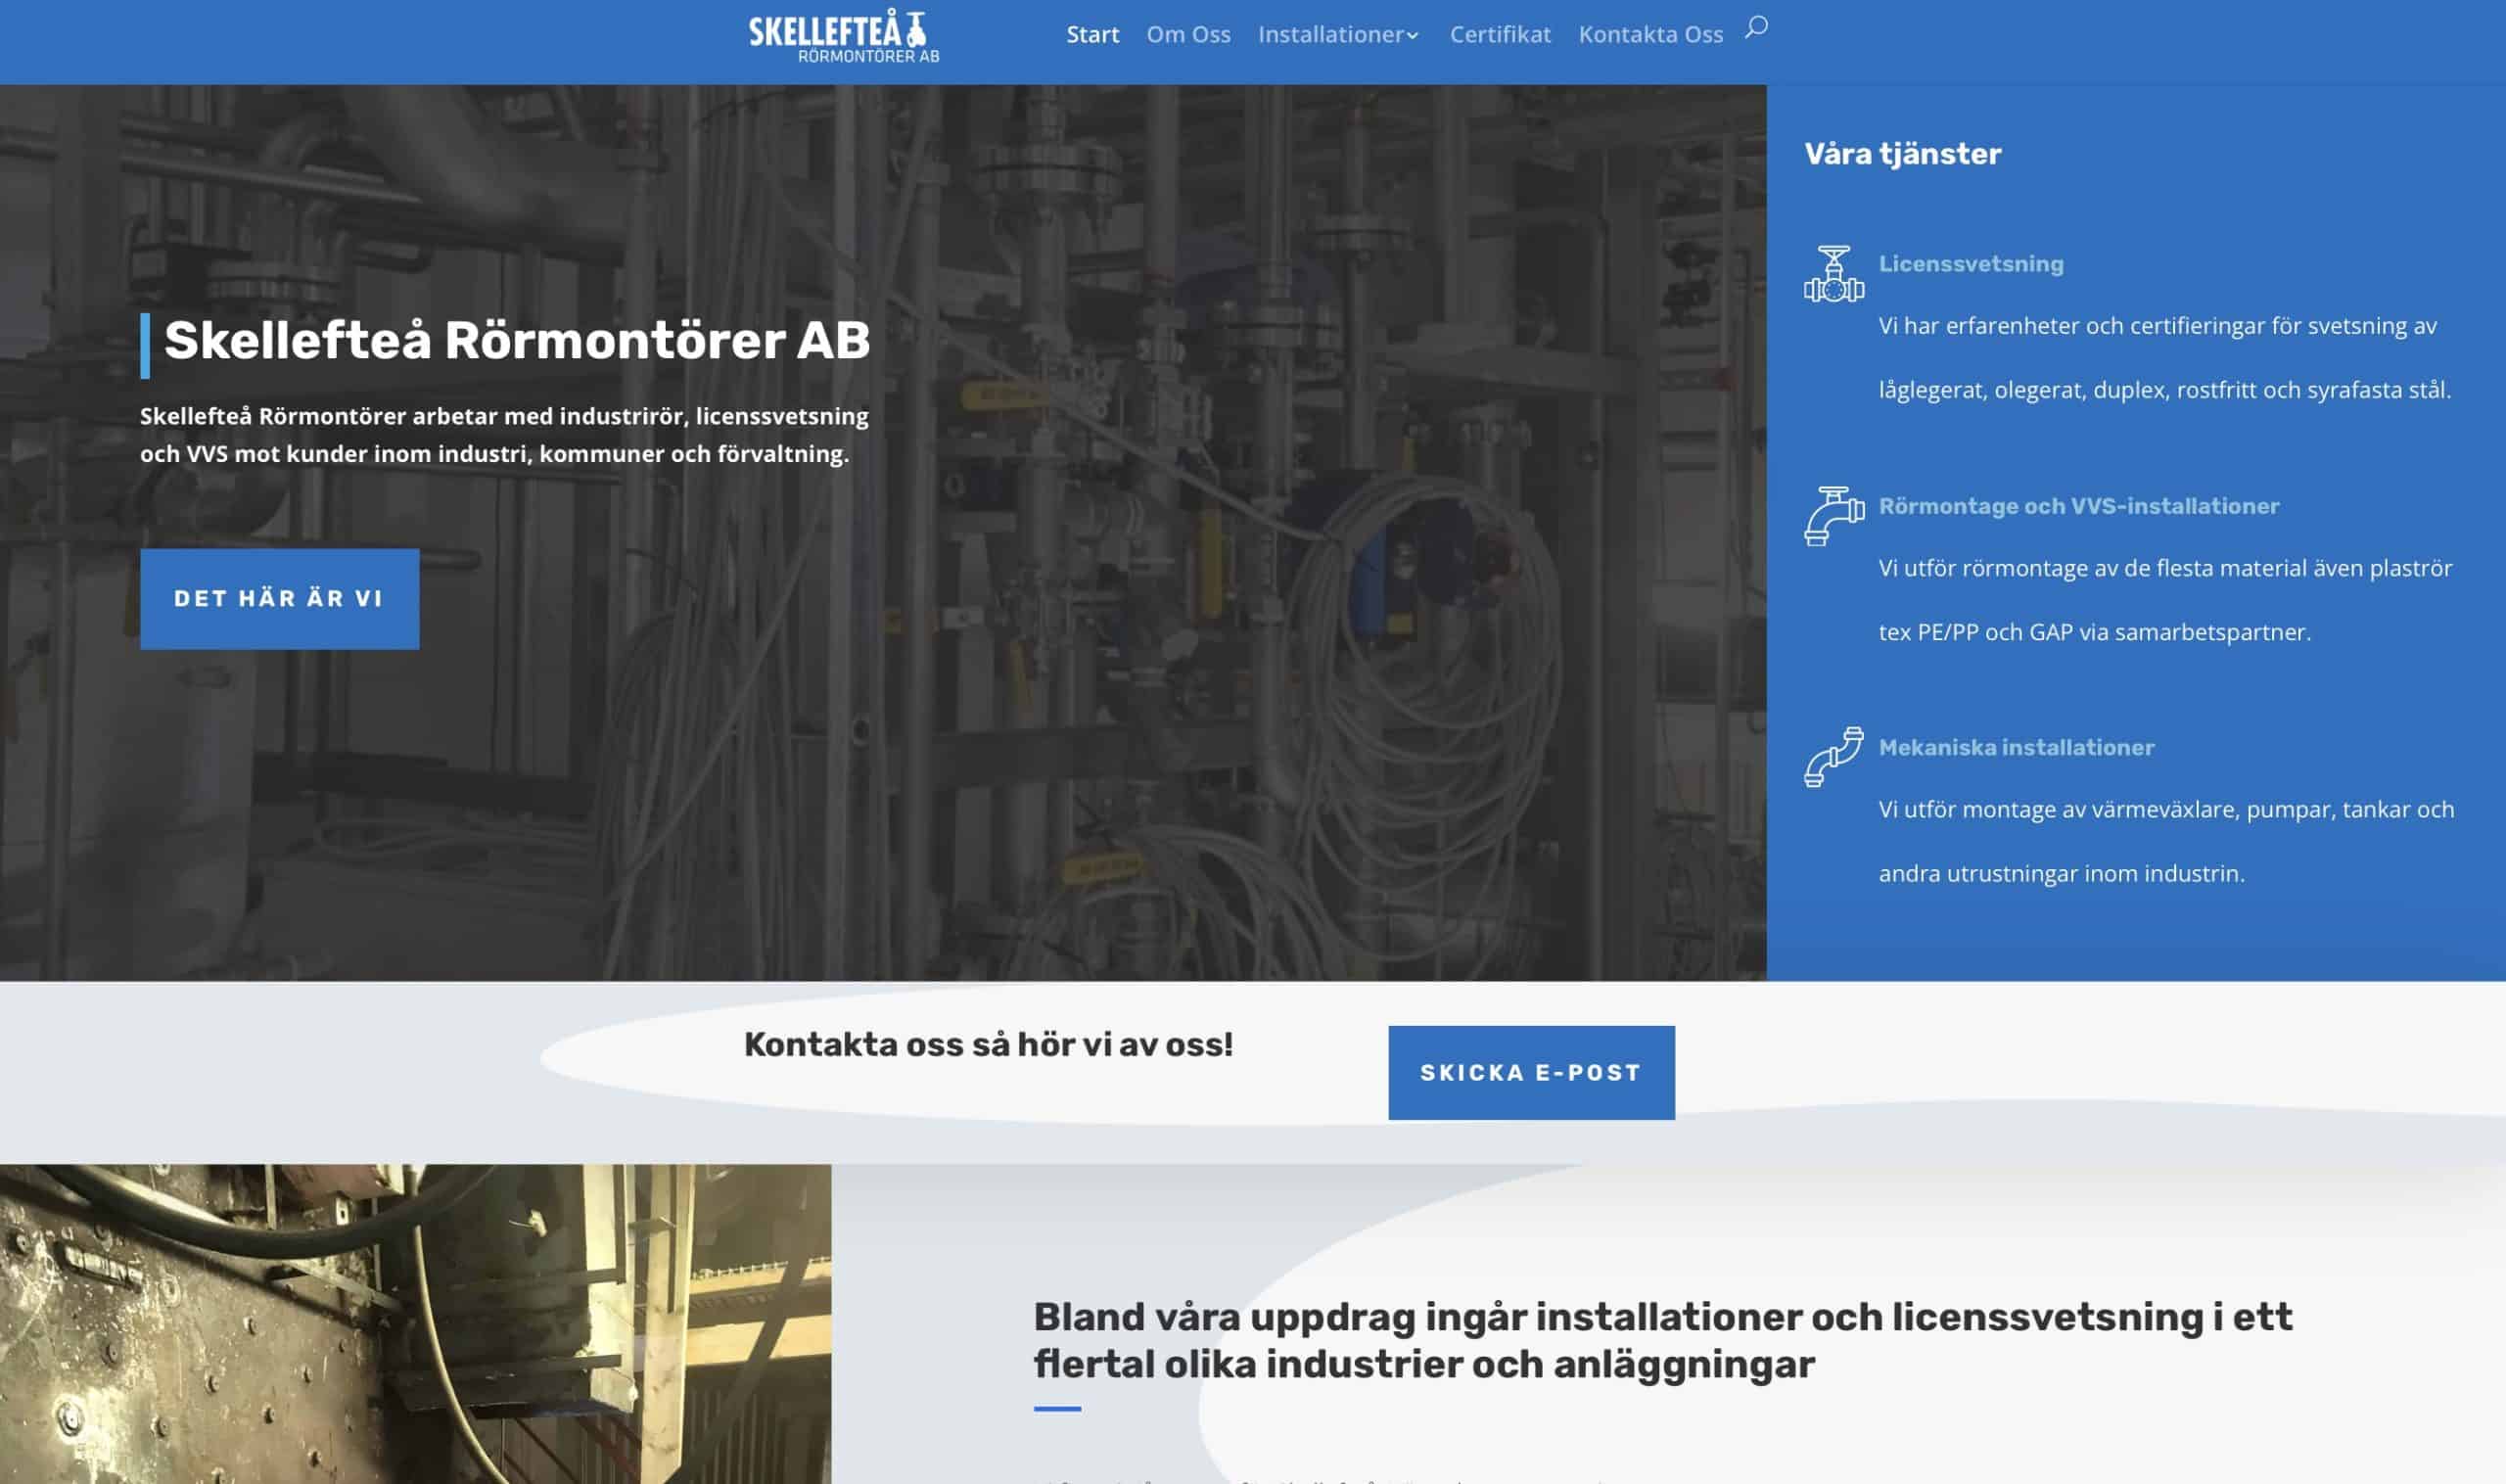The height and width of the screenshot is (1484, 2506).
Task: Open Rörmontage och VVS-installationer heading link
Action: click(2078, 506)
